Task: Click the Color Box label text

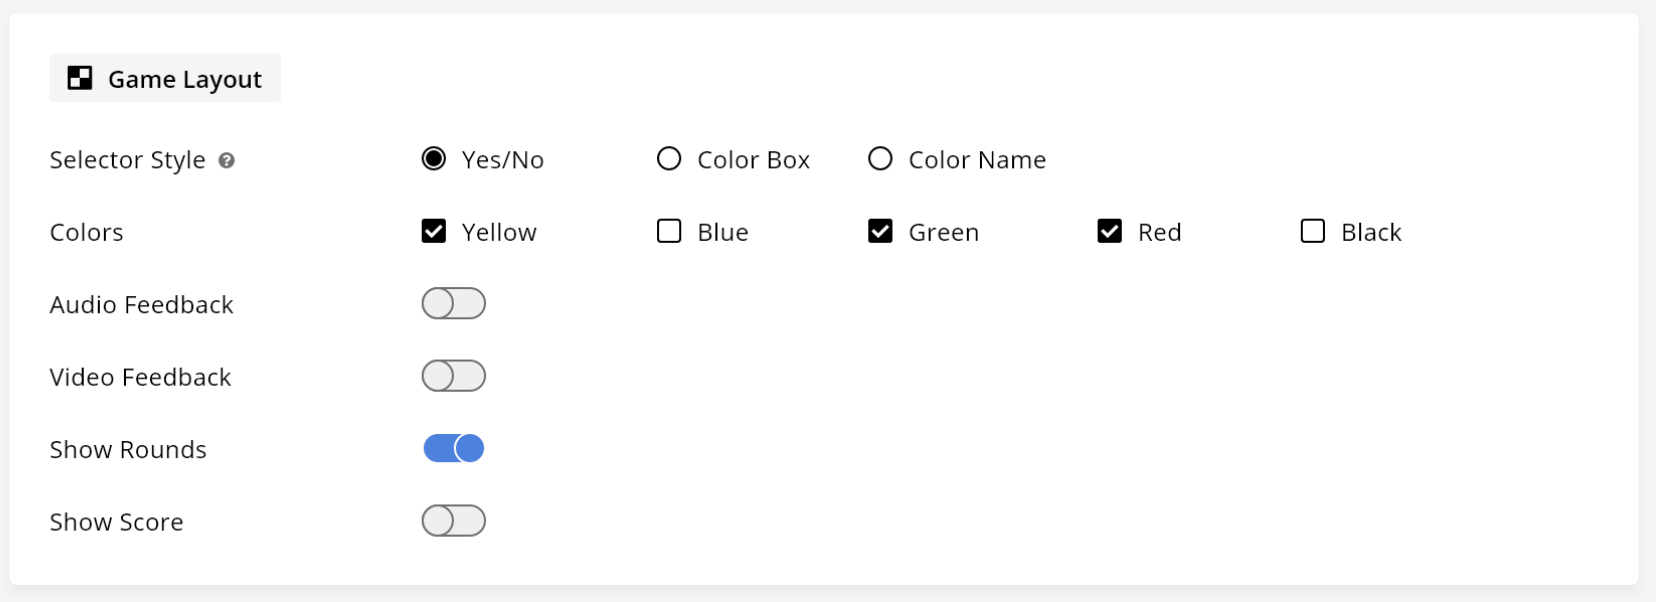Action: 754,160
